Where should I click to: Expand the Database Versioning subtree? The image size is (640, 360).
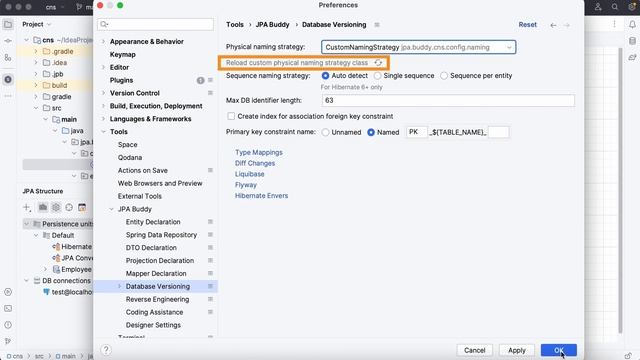click(120, 286)
